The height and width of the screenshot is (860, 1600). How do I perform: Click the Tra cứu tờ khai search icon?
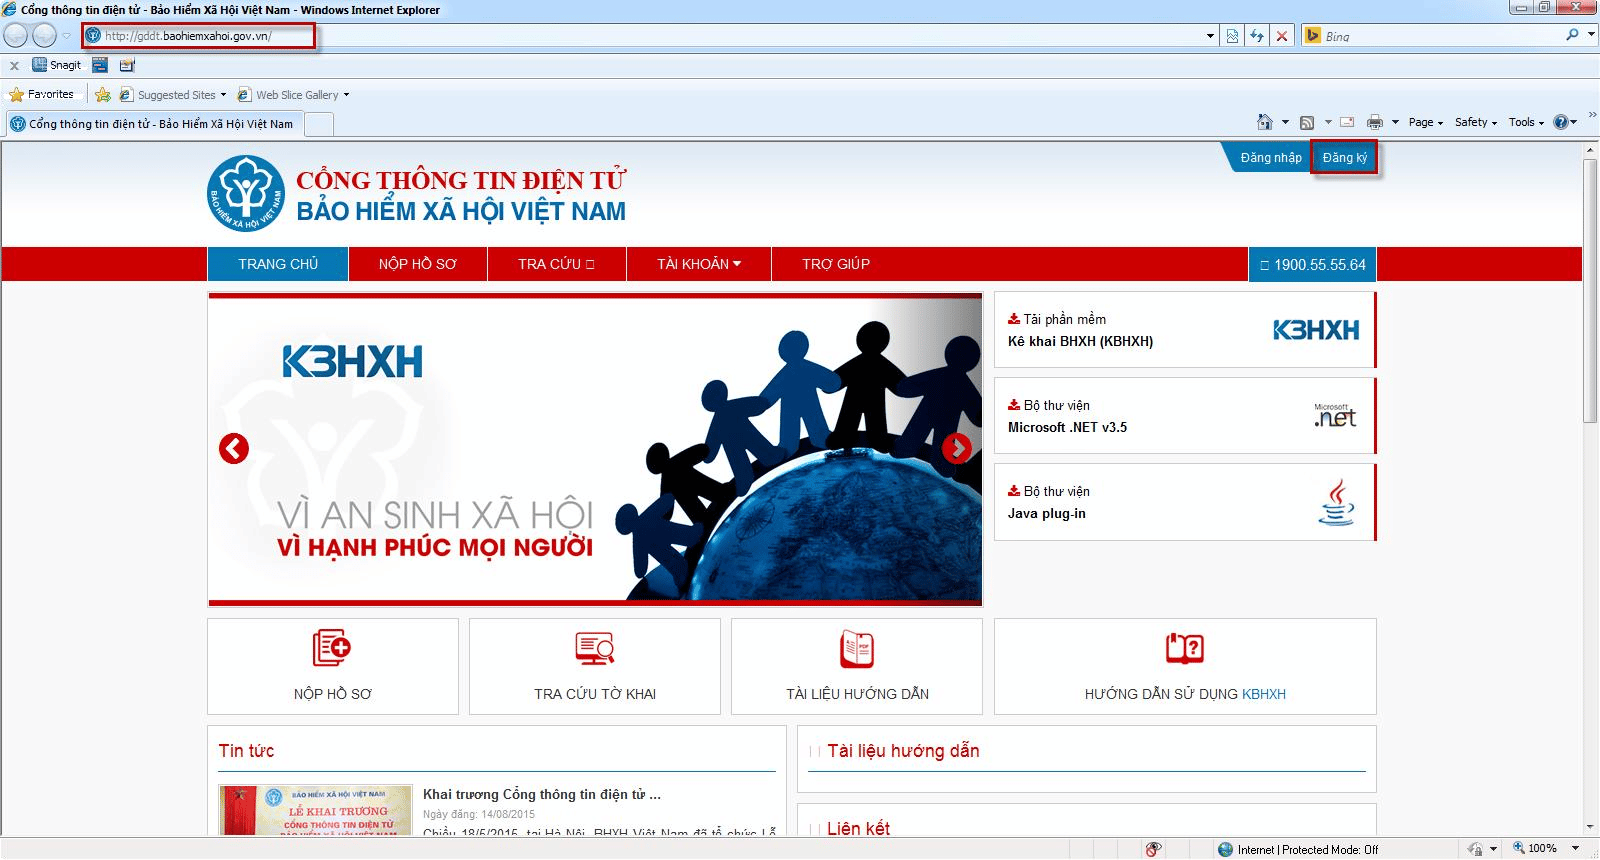[595, 648]
